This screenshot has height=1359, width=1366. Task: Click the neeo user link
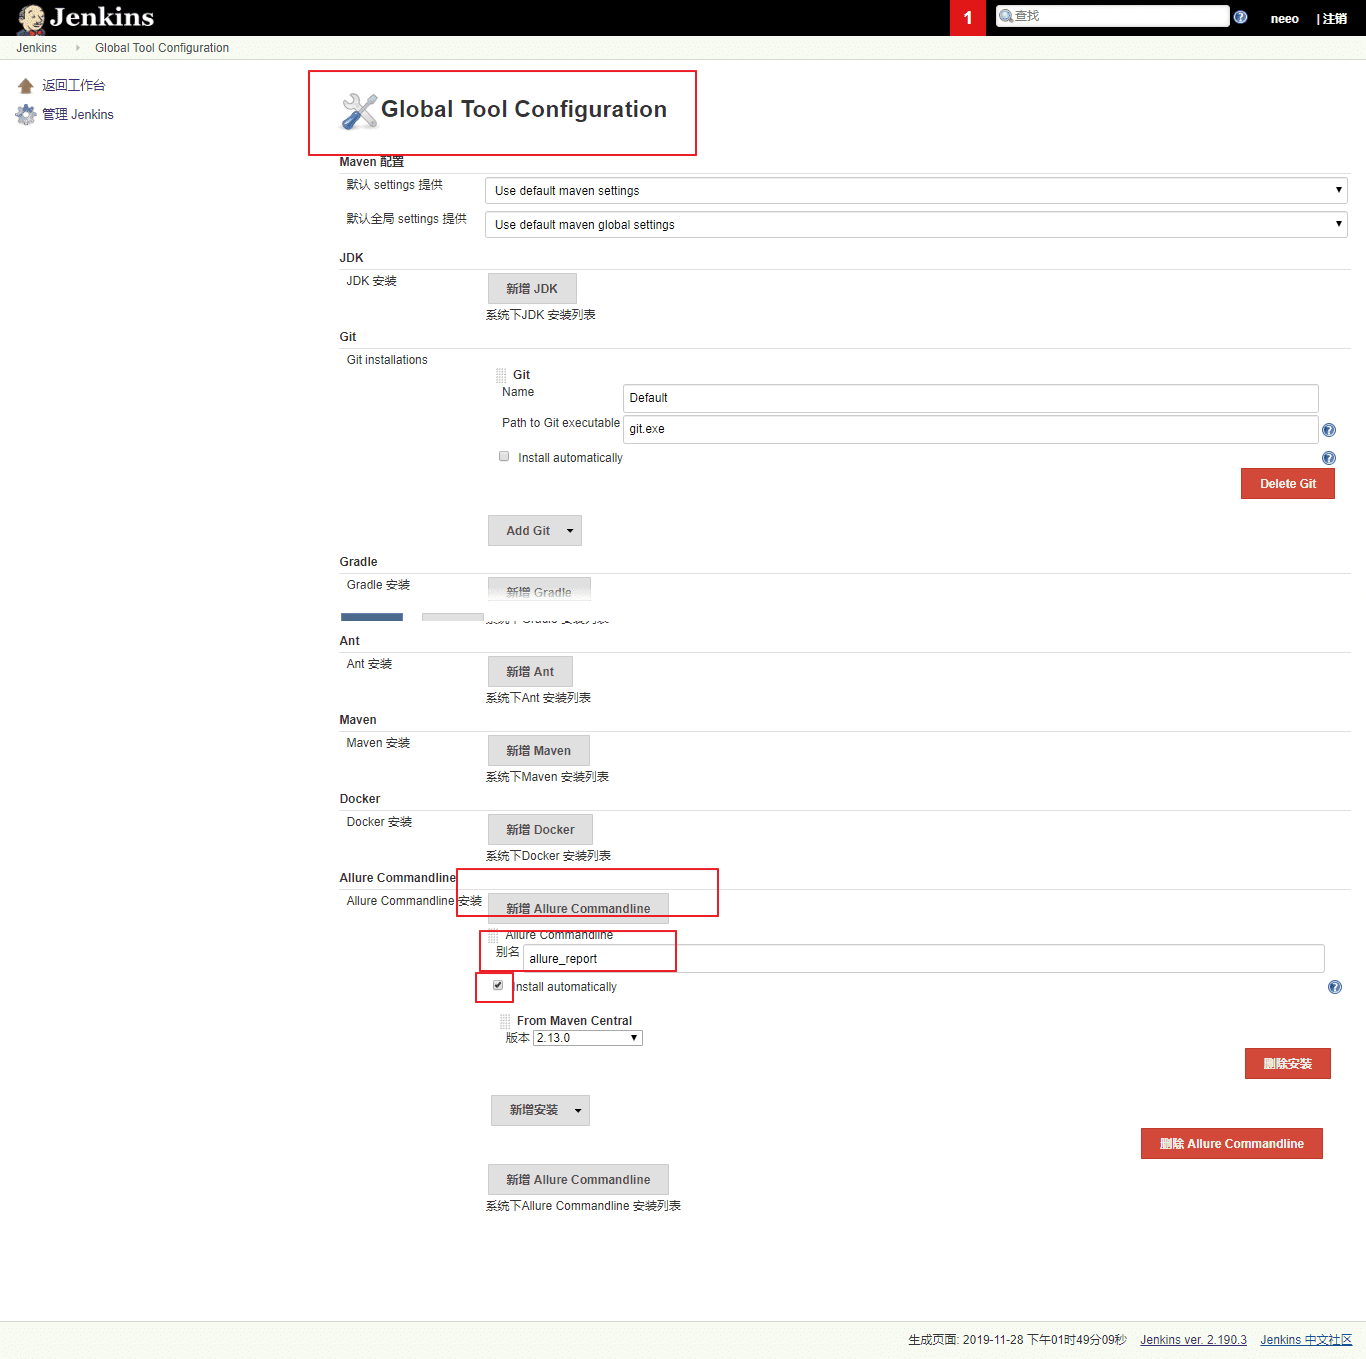[1285, 19]
